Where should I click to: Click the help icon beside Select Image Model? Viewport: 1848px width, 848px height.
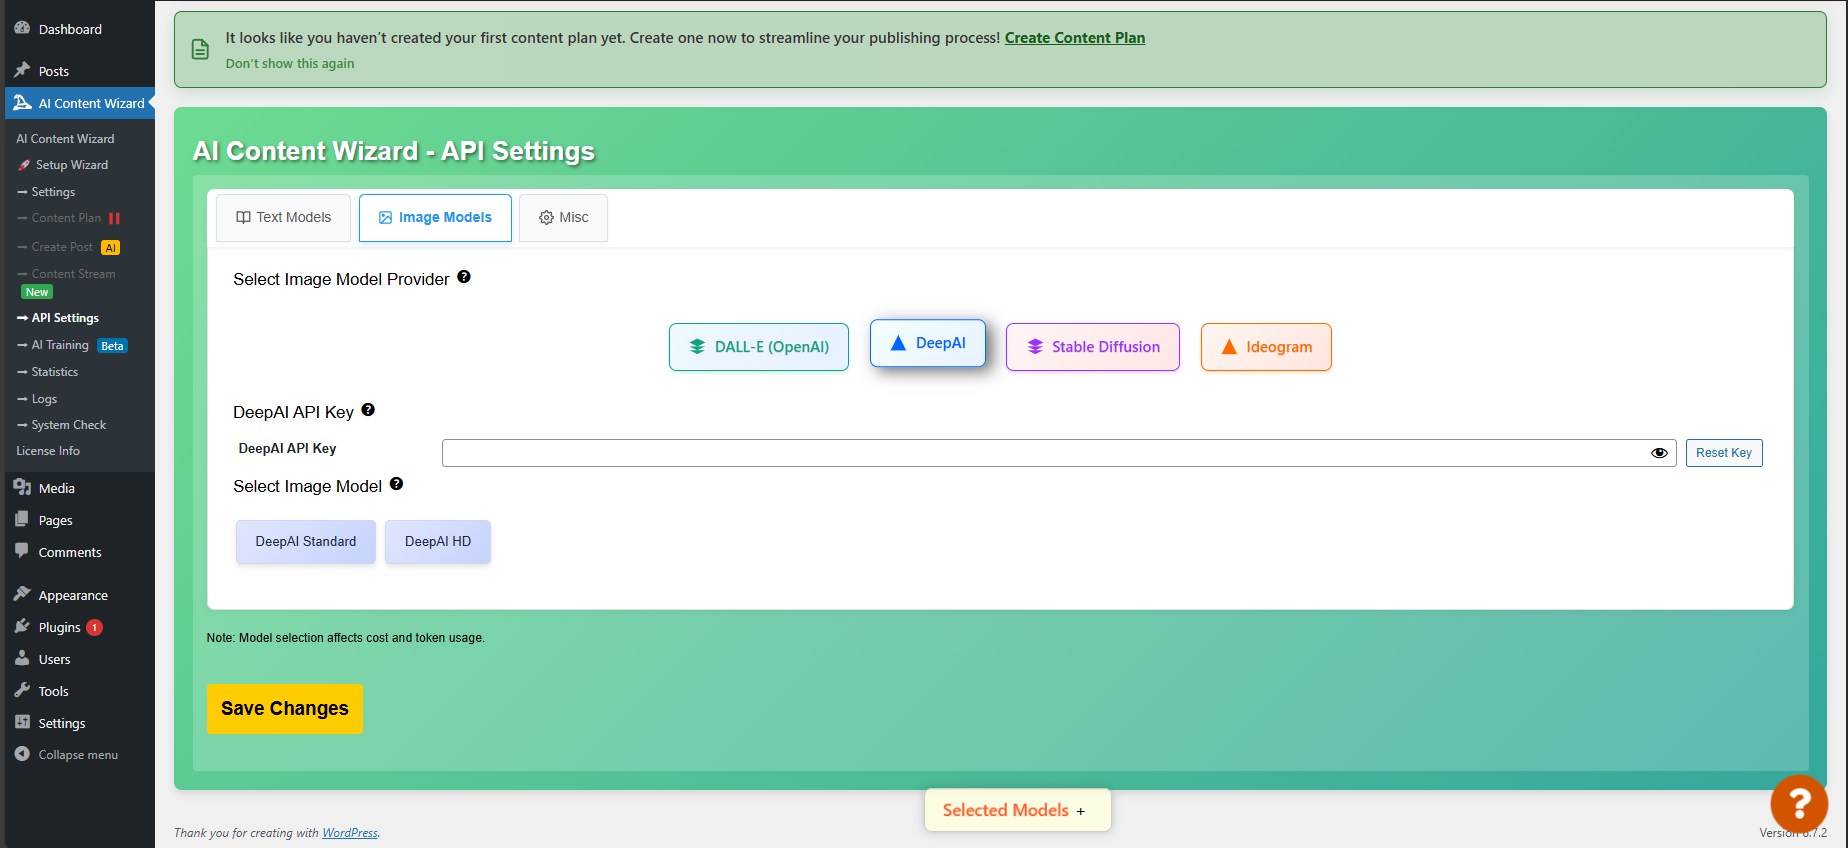pyautogui.click(x=396, y=484)
